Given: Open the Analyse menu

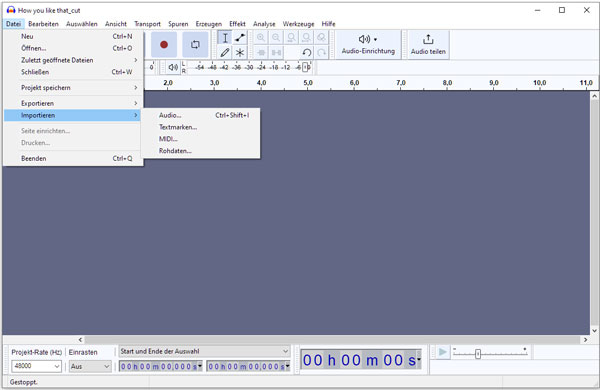Looking at the screenshot, I should pyautogui.click(x=264, y=24).
